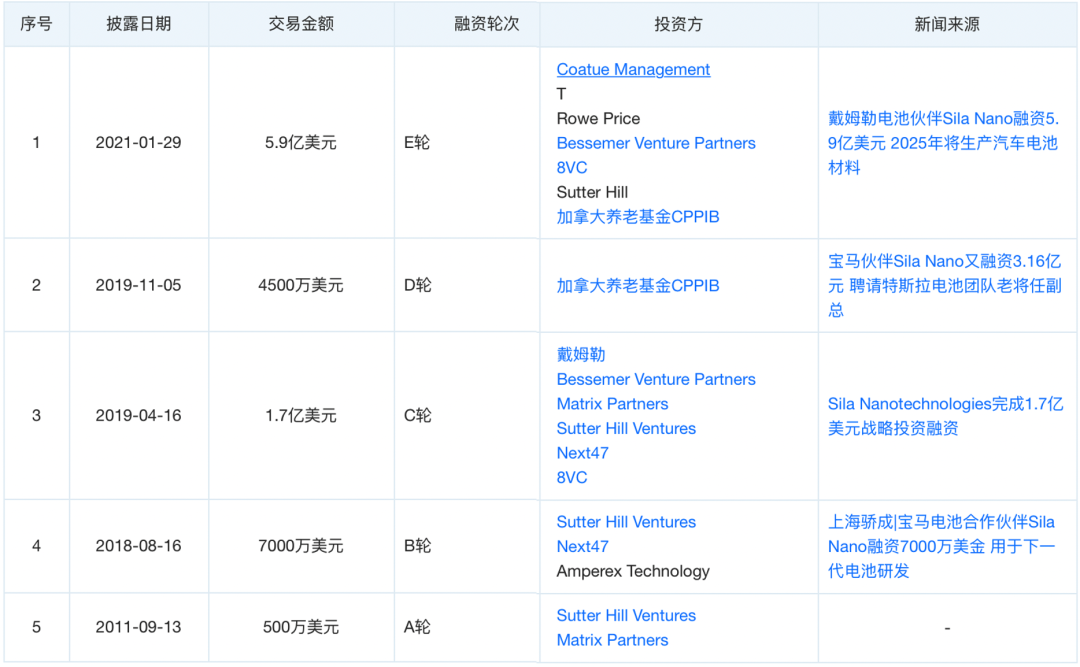Viewport: 1080px width, 667px height.
Task: Click row number 4 in 序号 column
Action: (x=37, y=546)
